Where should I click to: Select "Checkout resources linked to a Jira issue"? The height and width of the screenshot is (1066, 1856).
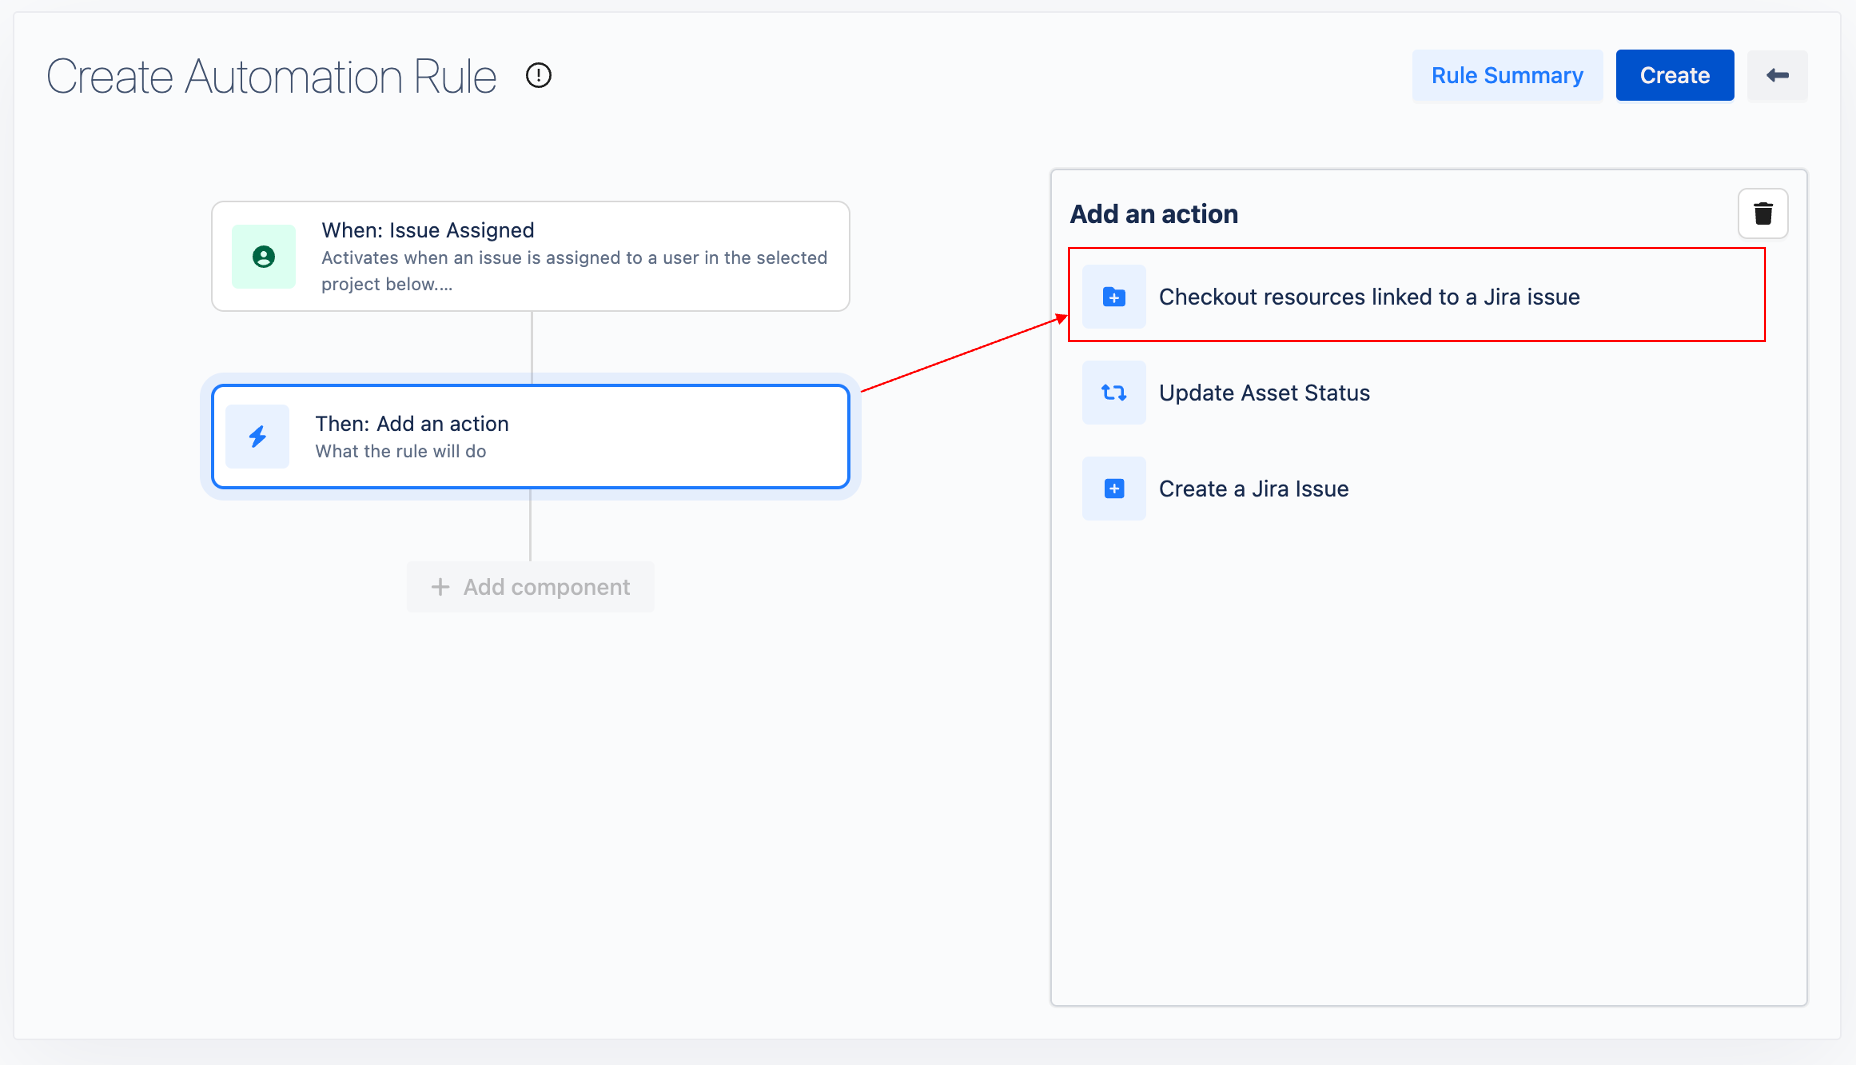click(1368, 297)
